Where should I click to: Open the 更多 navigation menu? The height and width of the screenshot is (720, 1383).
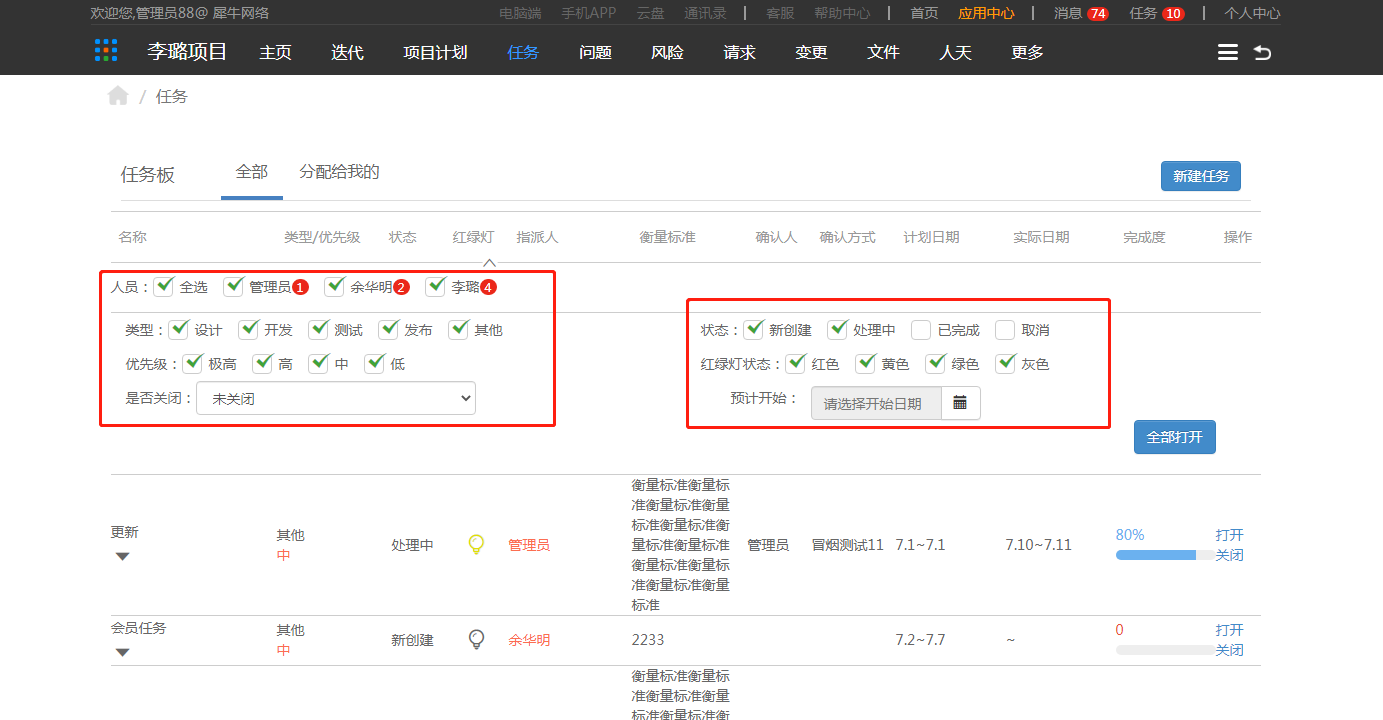click(x=1027, y=52)
